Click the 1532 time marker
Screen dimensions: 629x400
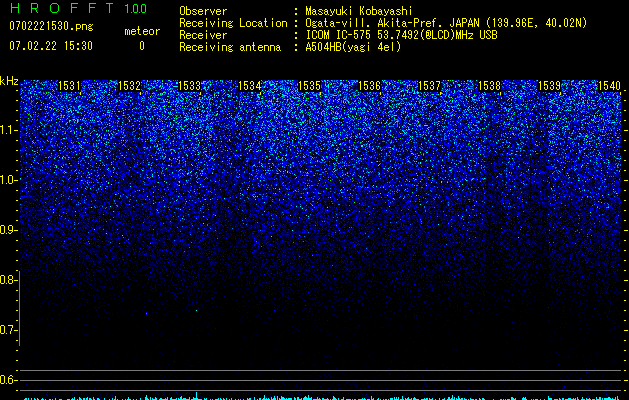coord(130,86)
